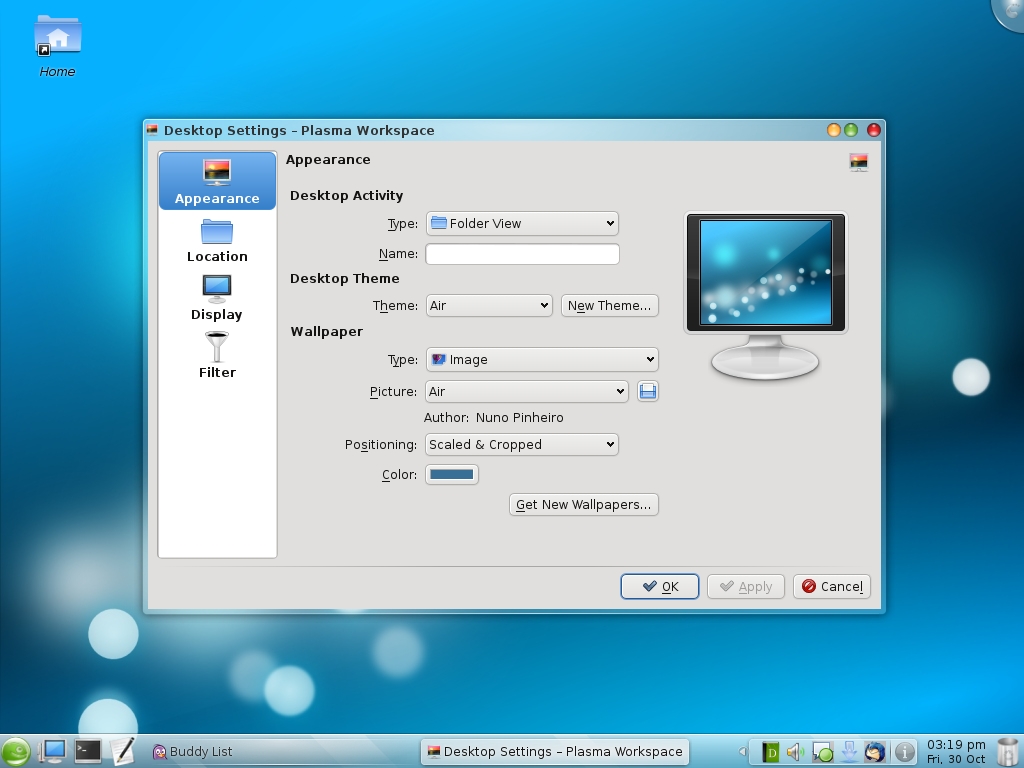Click the My Computer taskbar icon
The height and width of the screenshot is (768, 1024).
coord(53,752)
